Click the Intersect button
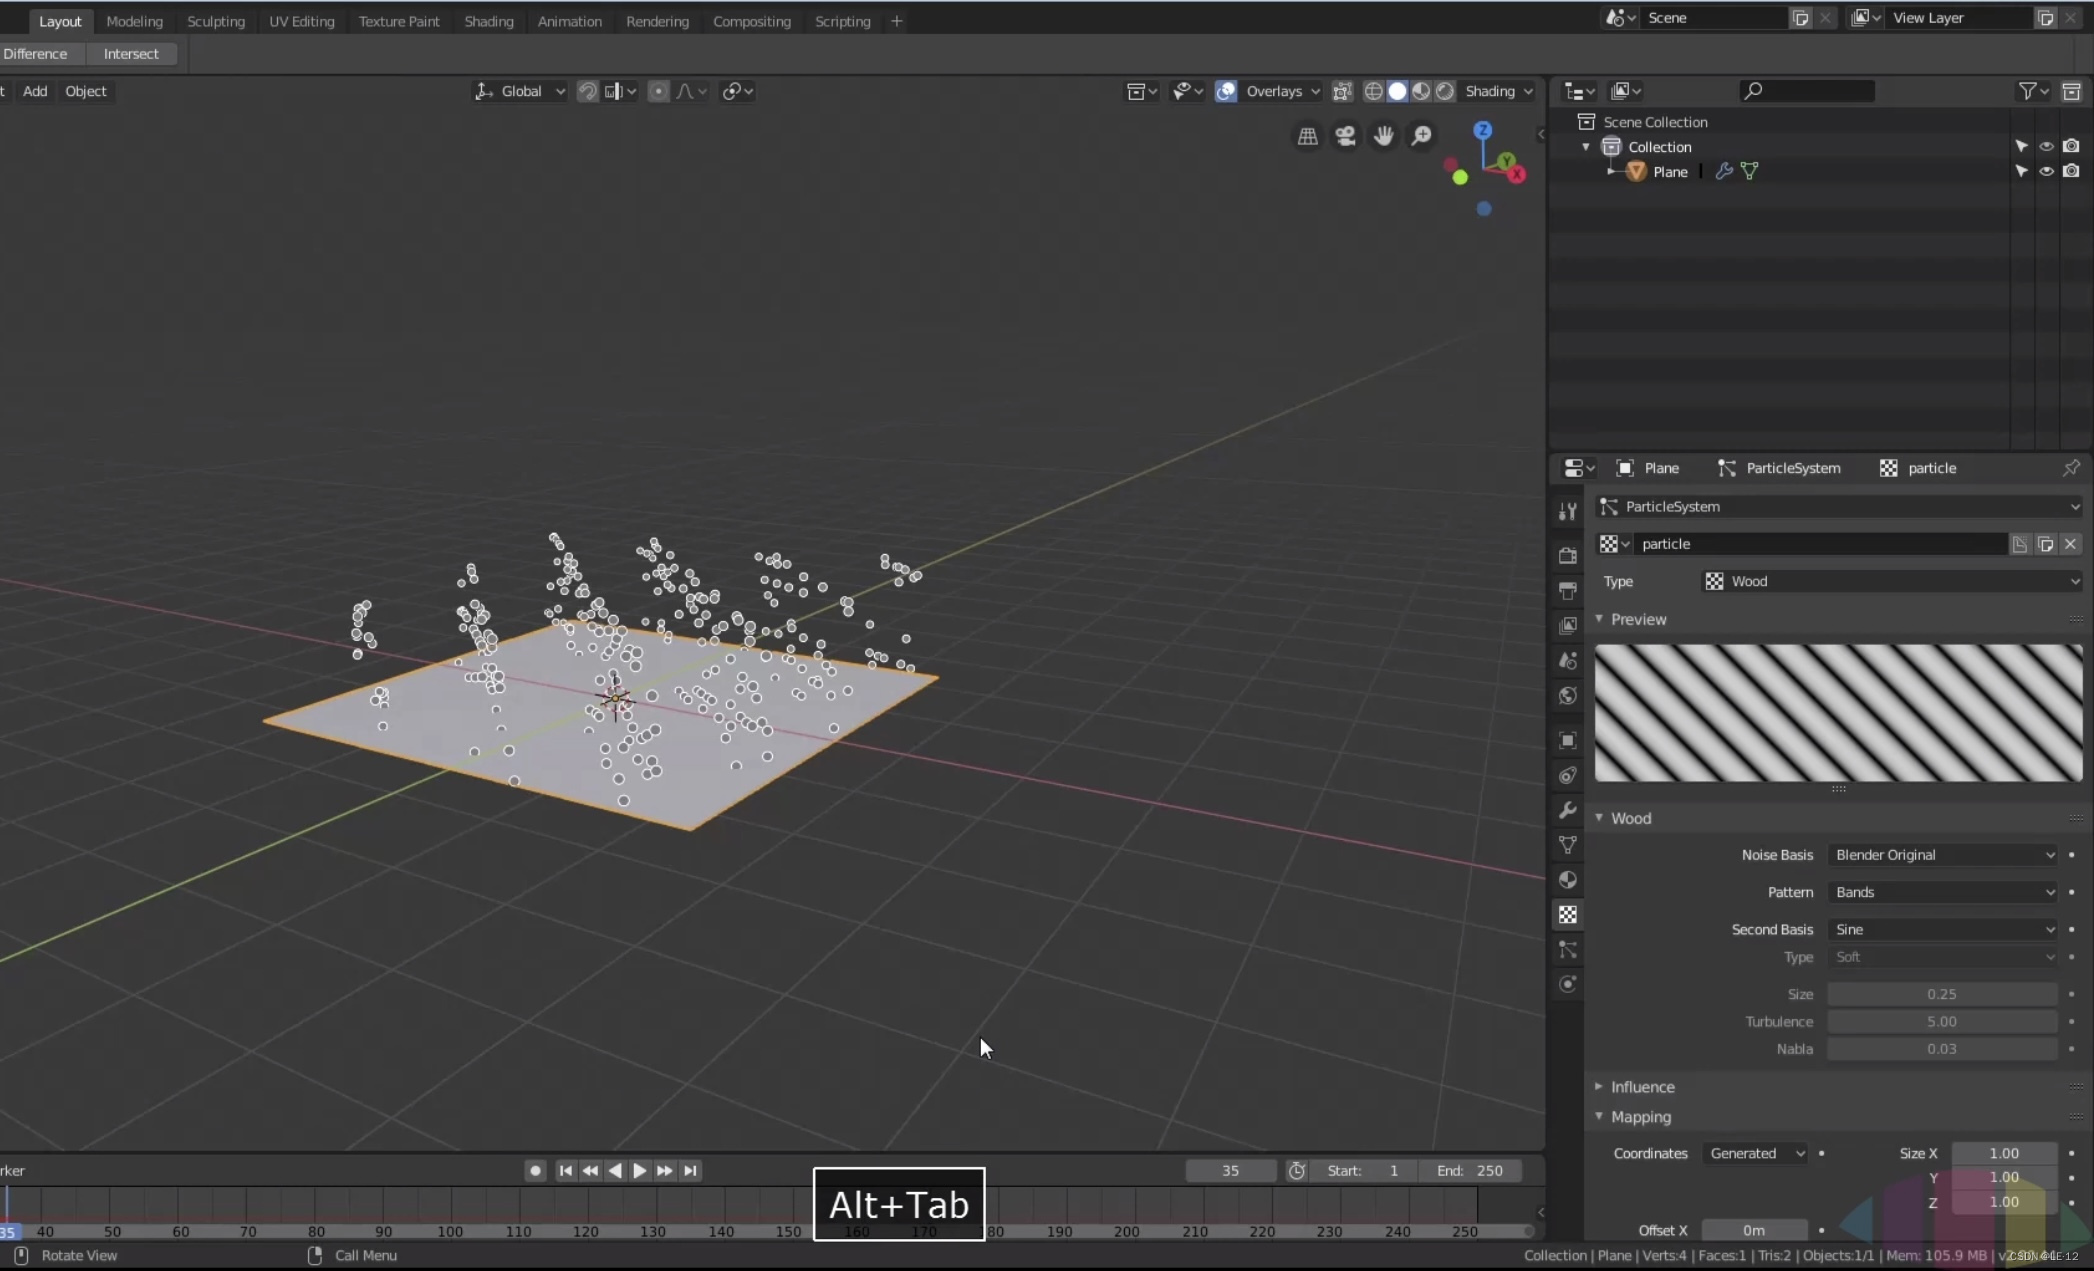Image resolution: width=2094 pixels, height=1271 pixels. pyautogui.click(x=131, y=54)
